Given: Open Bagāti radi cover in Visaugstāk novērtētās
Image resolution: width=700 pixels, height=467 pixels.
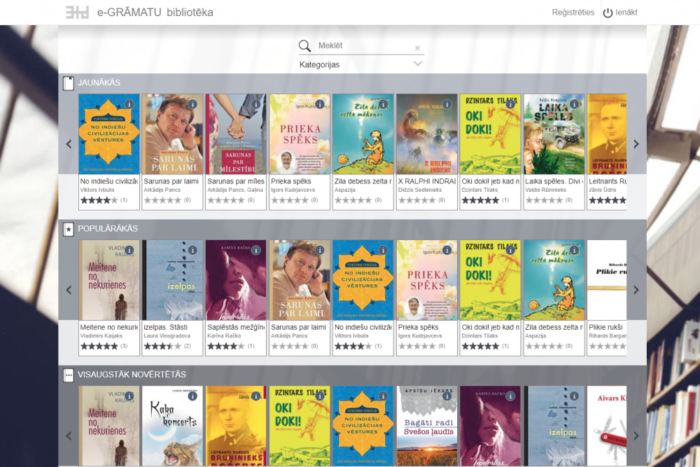Looking at the screenshot, I should (426, 426).
